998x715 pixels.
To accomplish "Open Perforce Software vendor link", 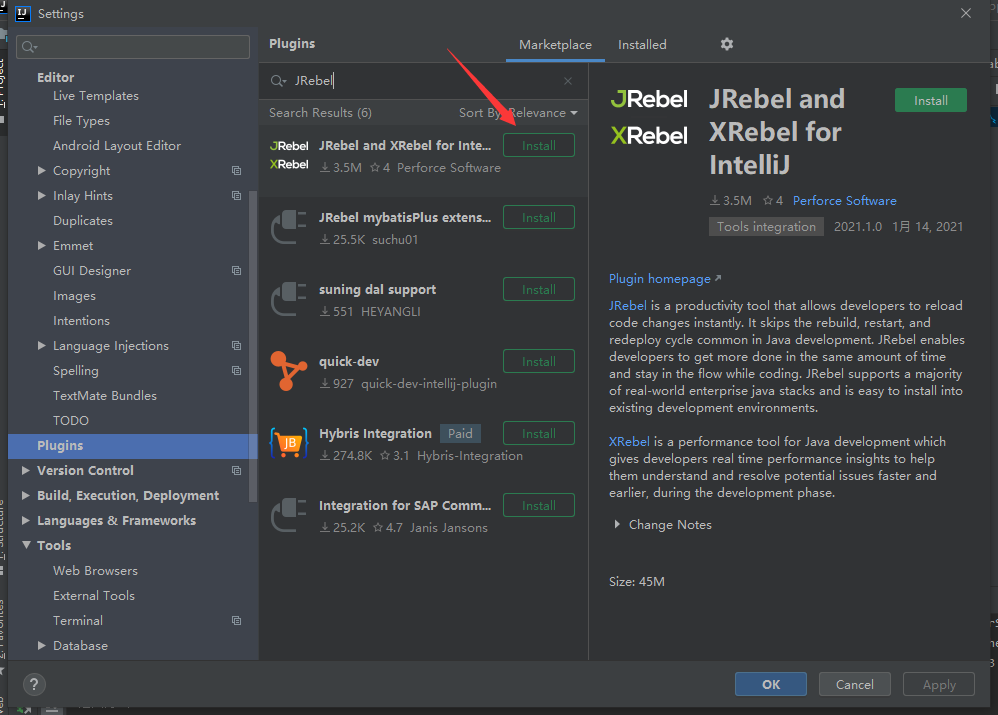I will pos(844,201).
